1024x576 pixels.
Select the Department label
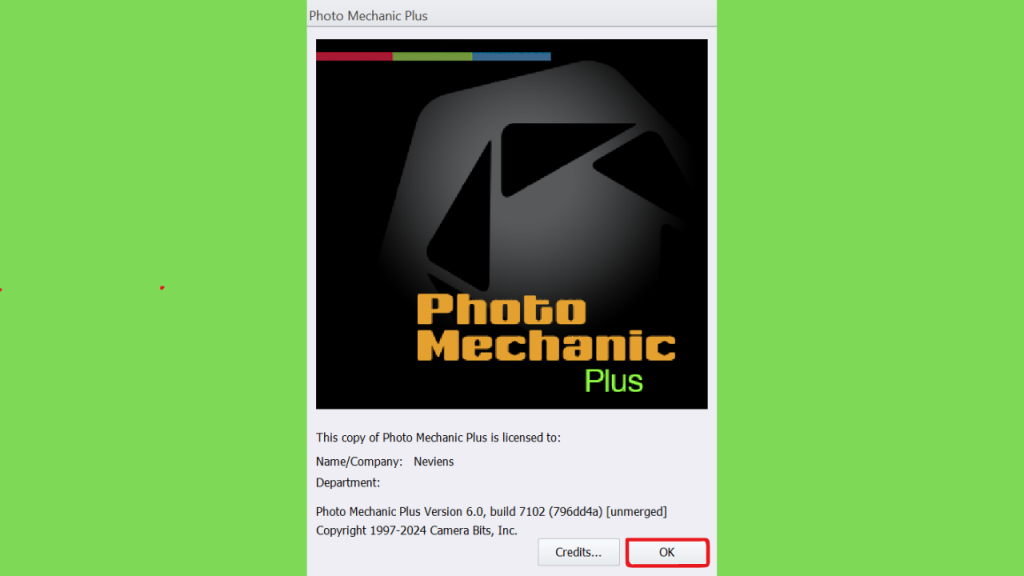[x=348, y=483]
